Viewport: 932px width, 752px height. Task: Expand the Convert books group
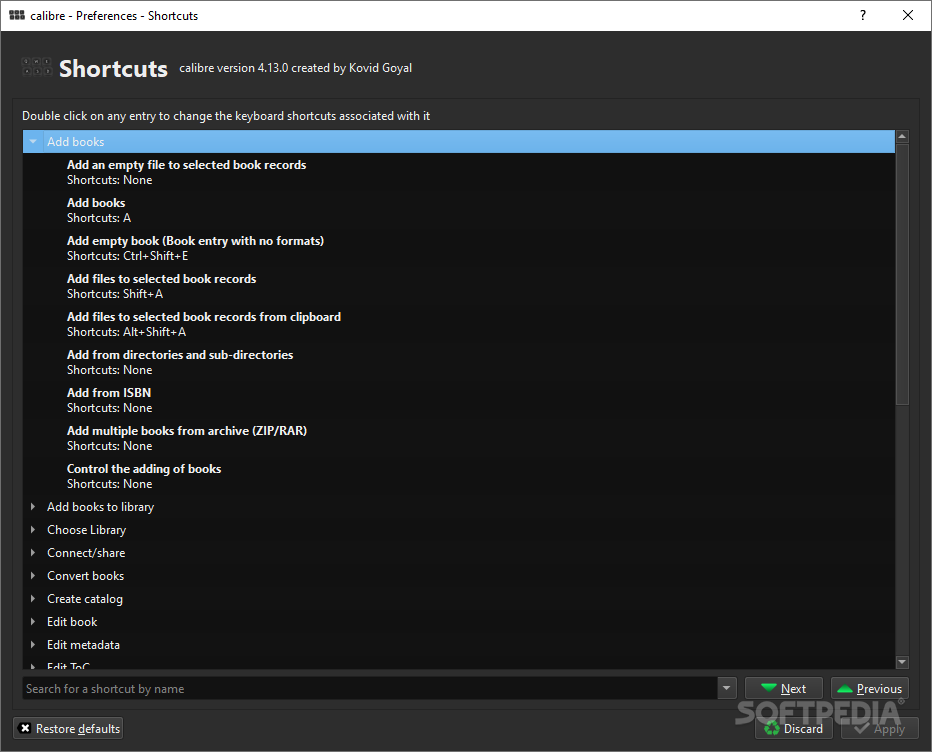coord(33,575)
